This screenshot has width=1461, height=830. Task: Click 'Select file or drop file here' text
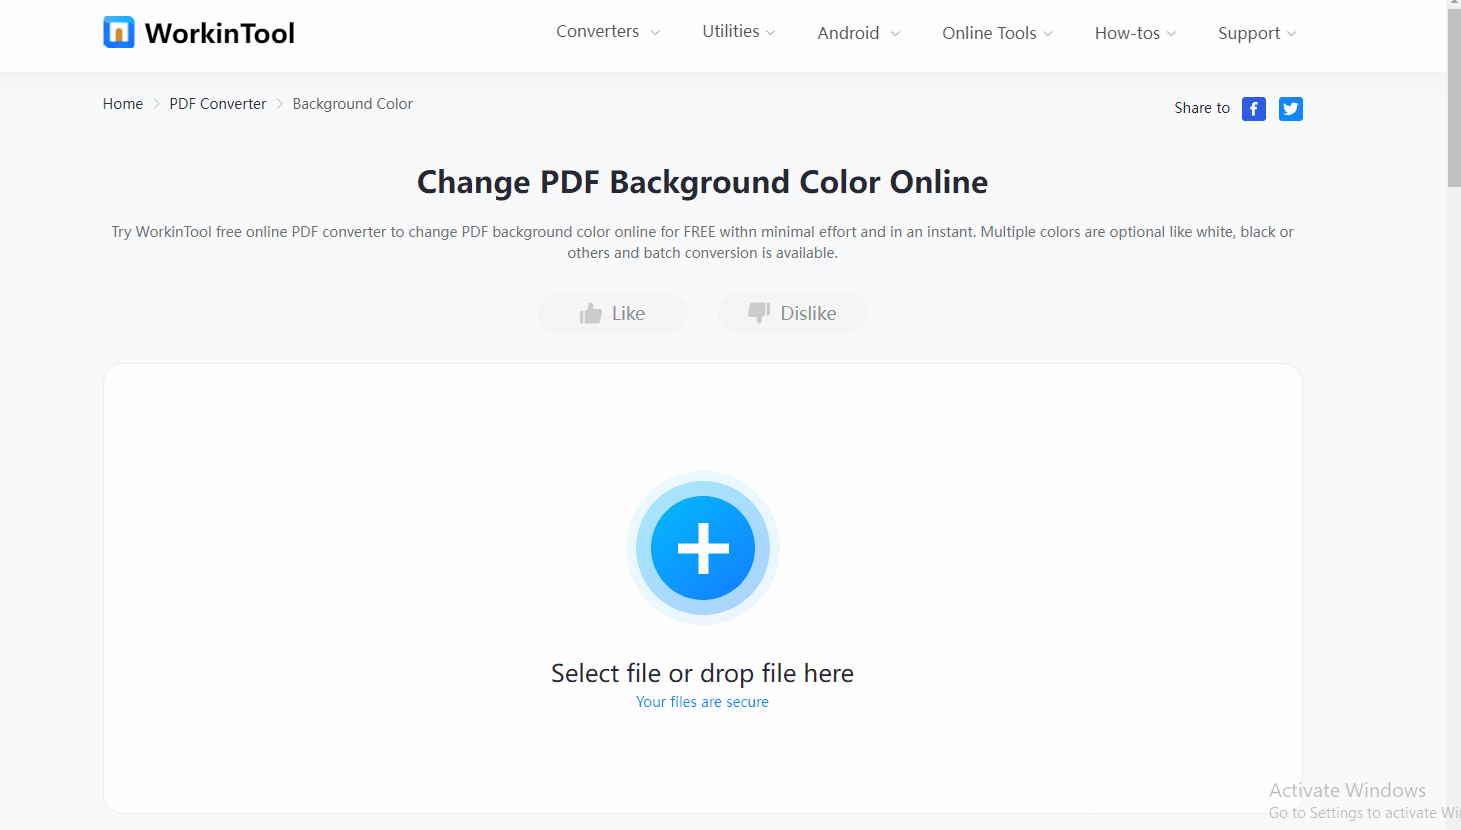(x=703, y=673)
